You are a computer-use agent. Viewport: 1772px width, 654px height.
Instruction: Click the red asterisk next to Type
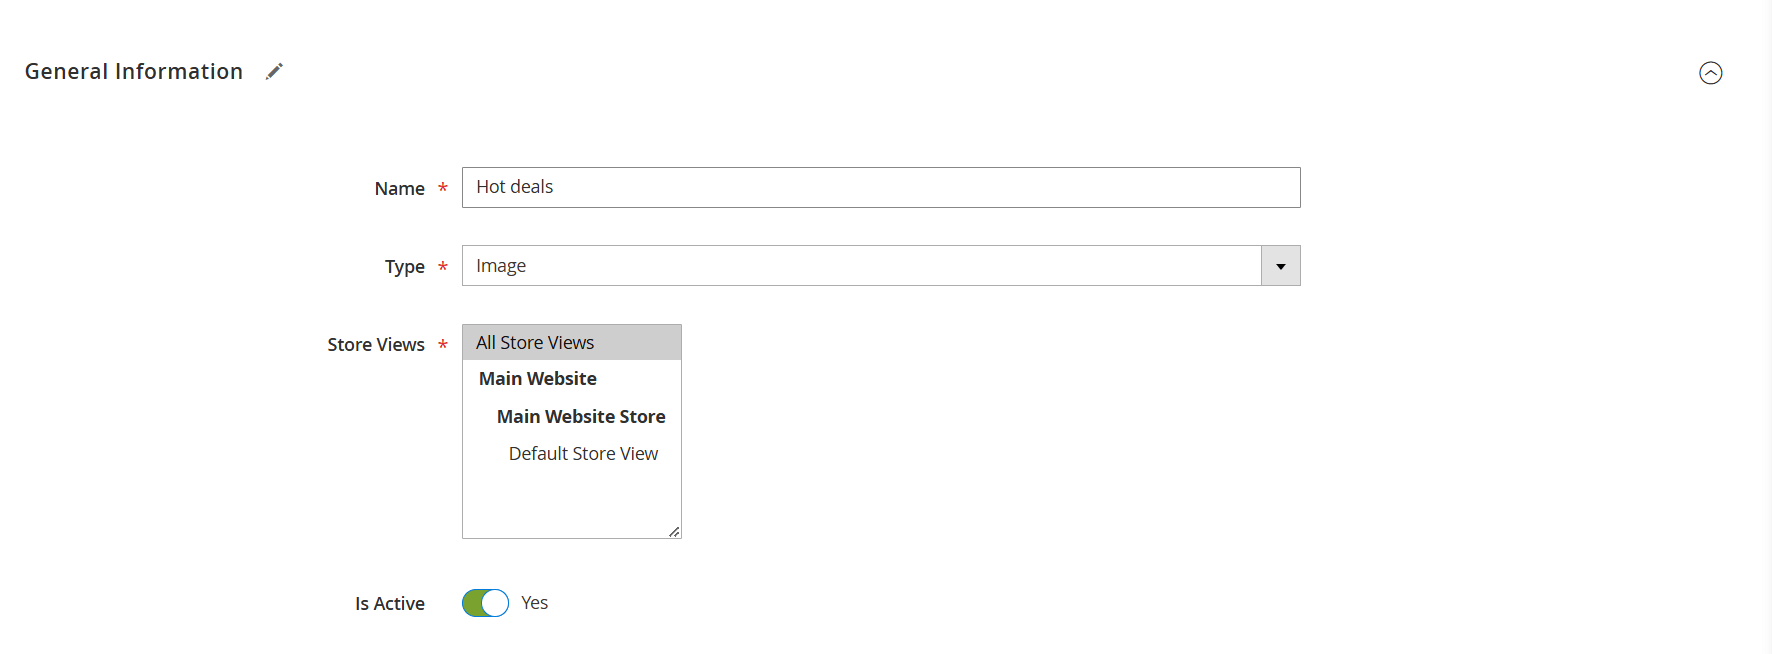coord(443,266)
